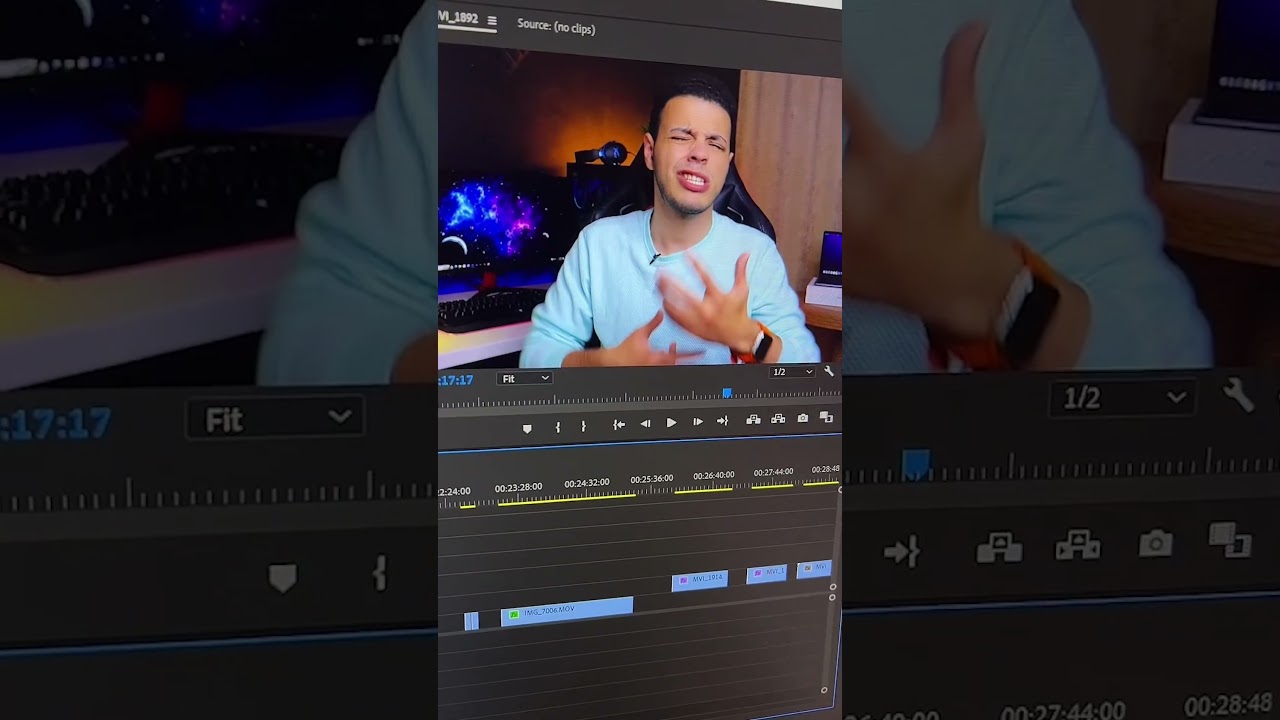
Task: Open the MVI_1892 panel menu icon
Action: pyautogui.click(x=491, y=21)
